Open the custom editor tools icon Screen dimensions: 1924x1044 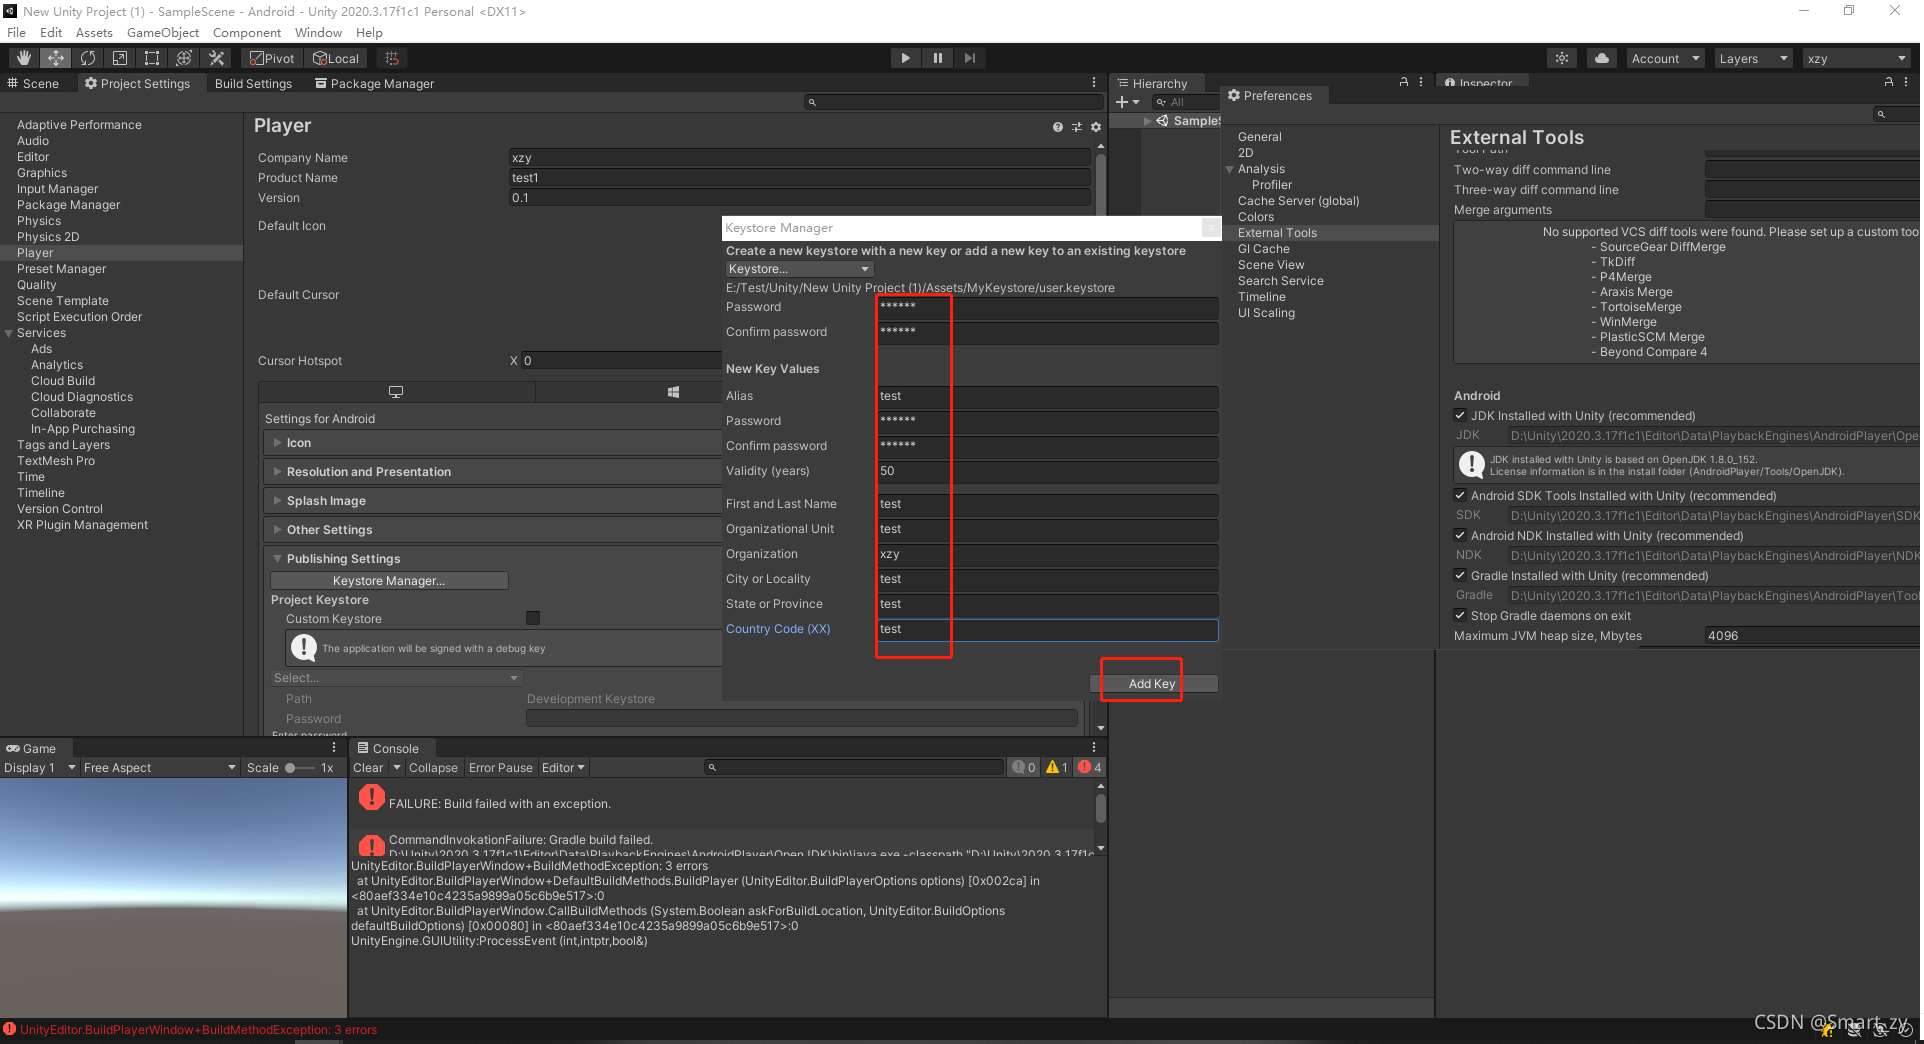coord(216,58)
